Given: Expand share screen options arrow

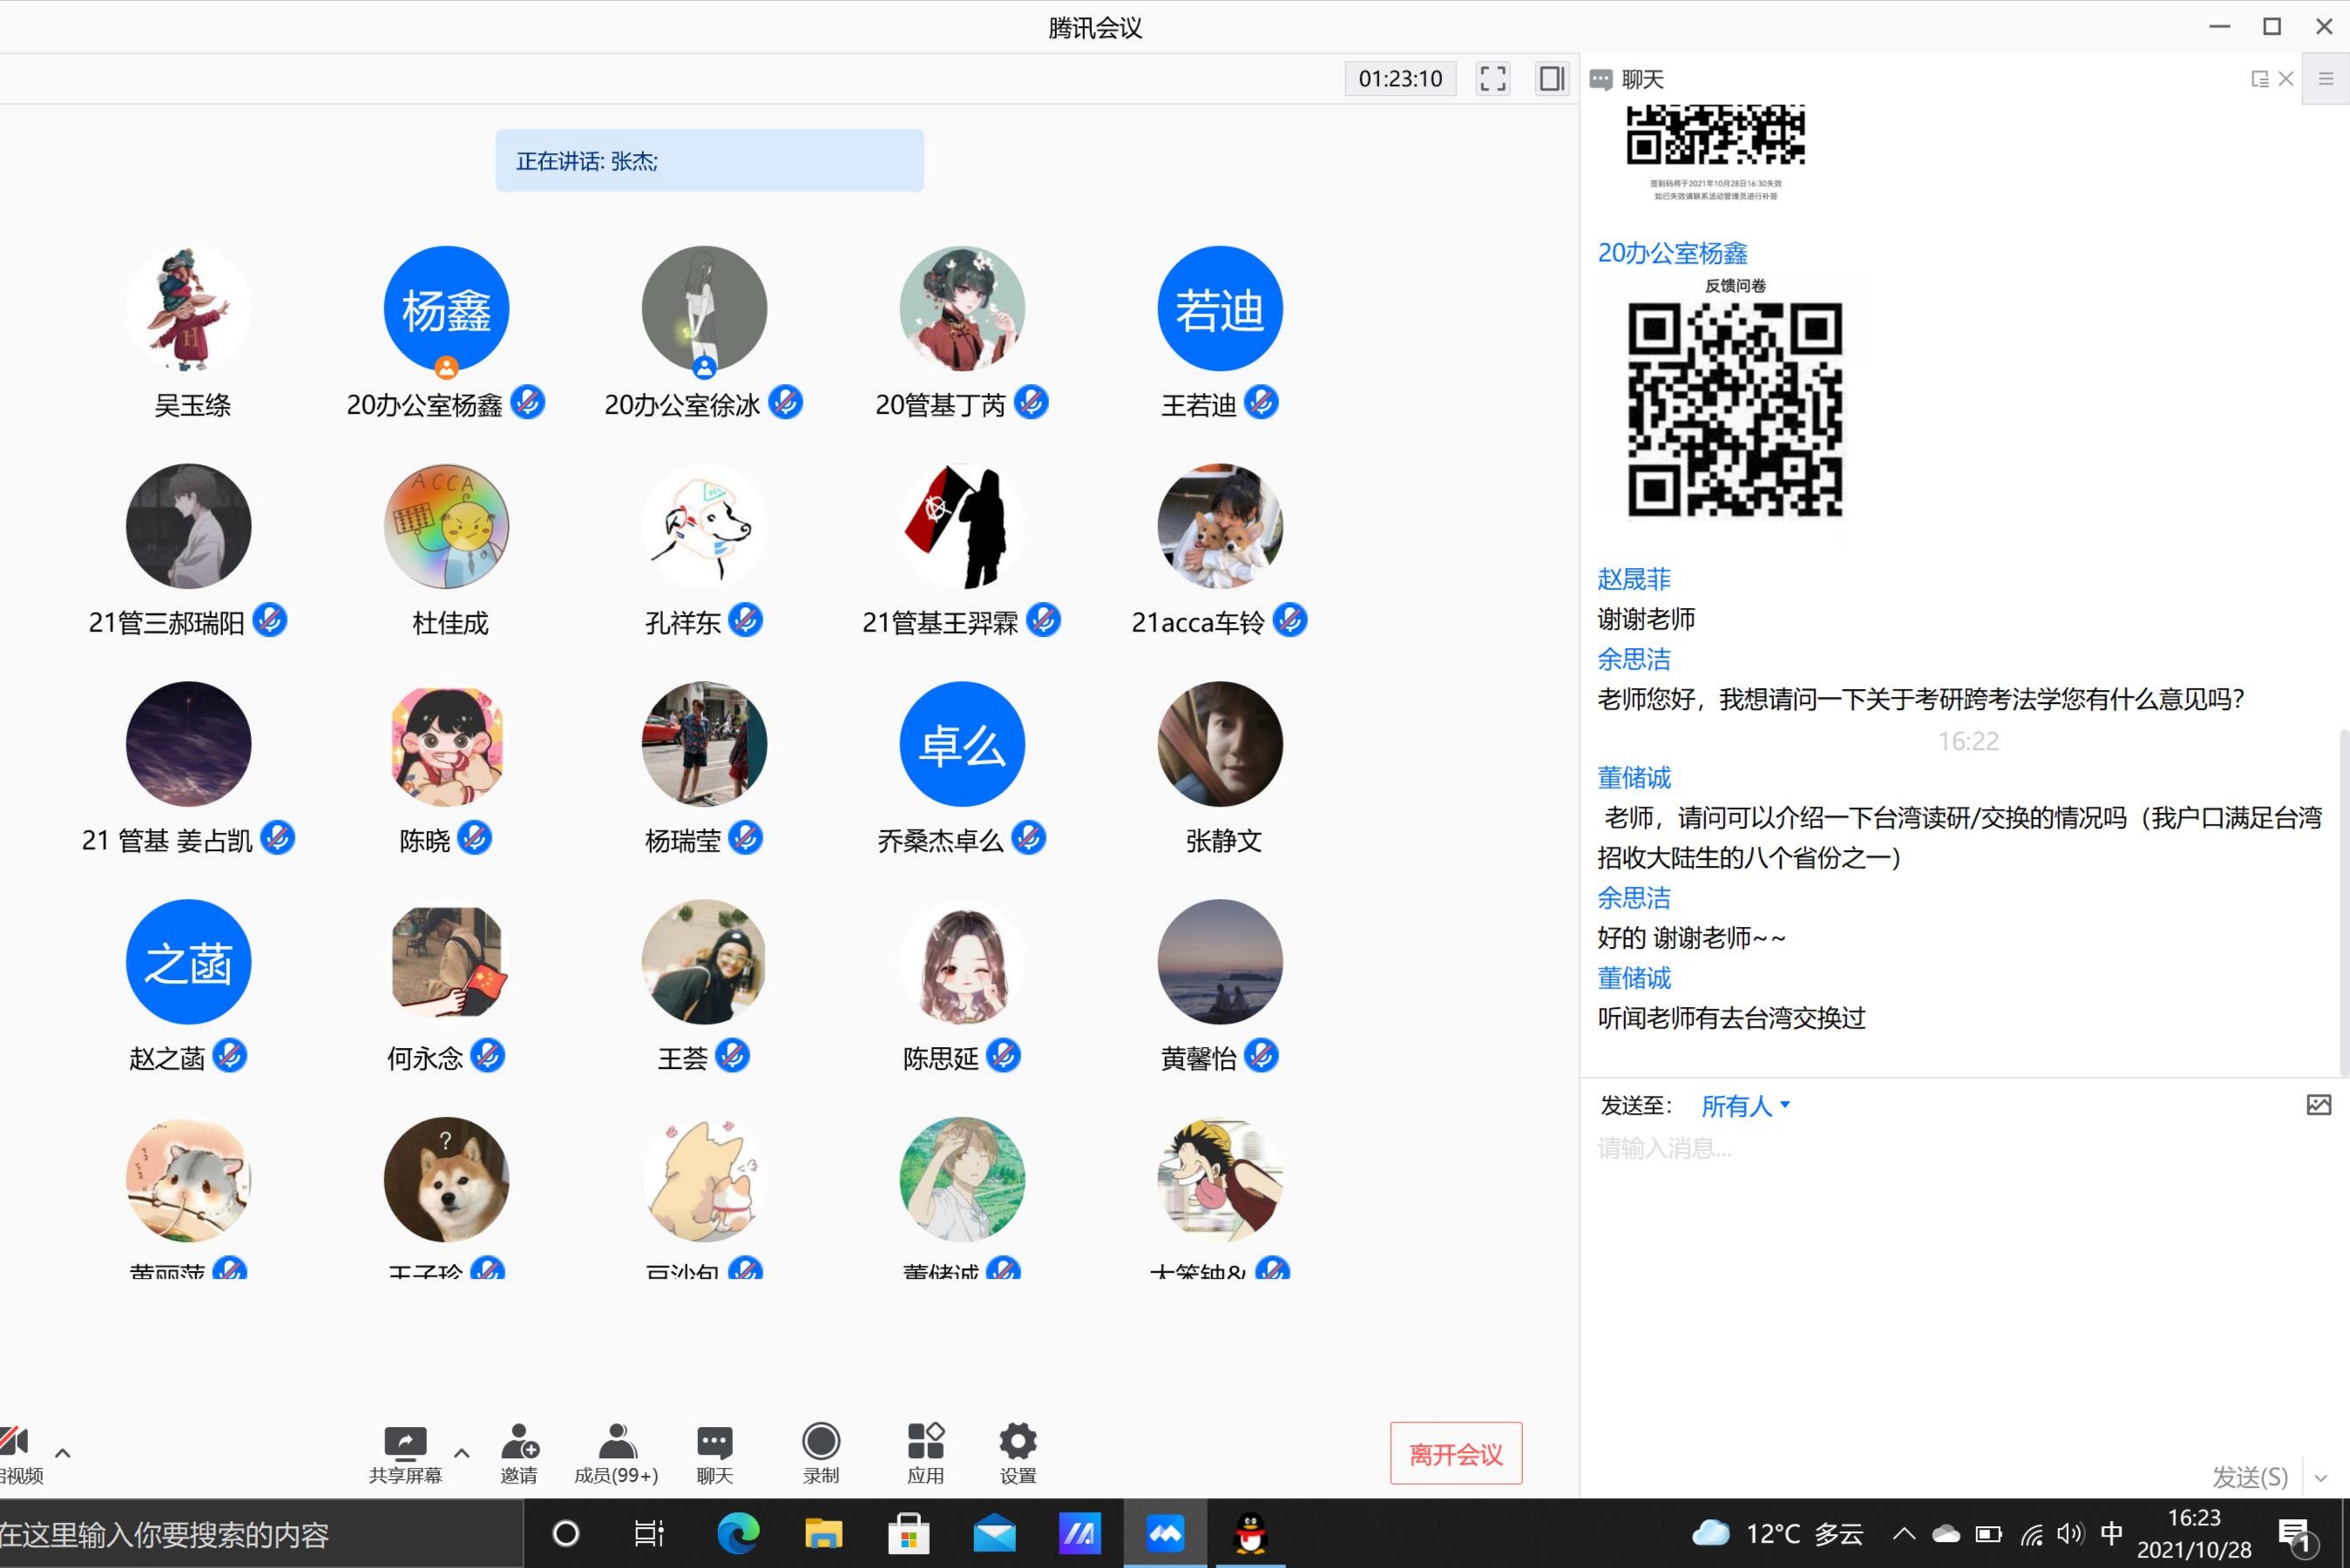Looking at the screenshot, I should (x=462, y=1453).
